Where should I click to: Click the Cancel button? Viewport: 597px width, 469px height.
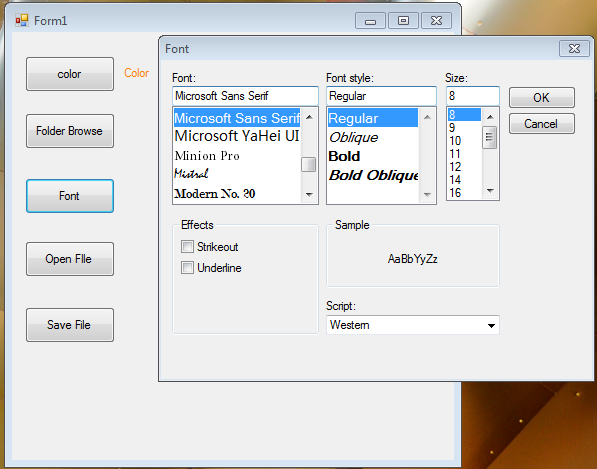pos(542,124)
